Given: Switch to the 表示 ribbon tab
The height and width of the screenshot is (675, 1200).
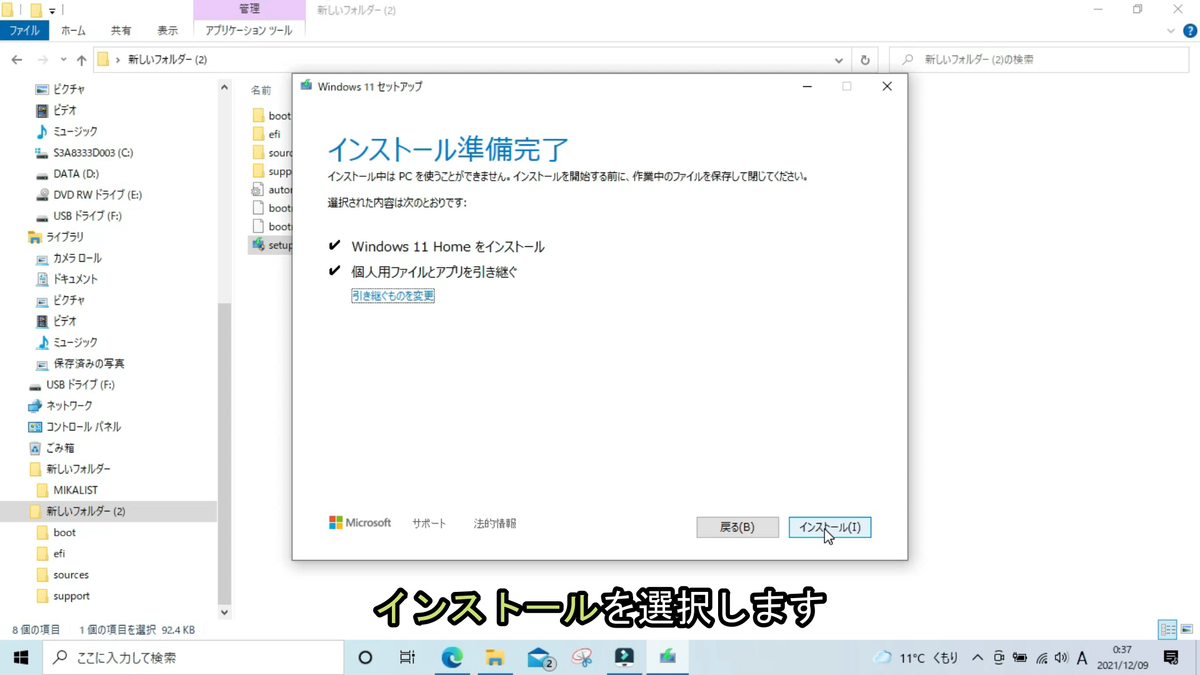Looking at the screenshot, I should pos(167,31).
